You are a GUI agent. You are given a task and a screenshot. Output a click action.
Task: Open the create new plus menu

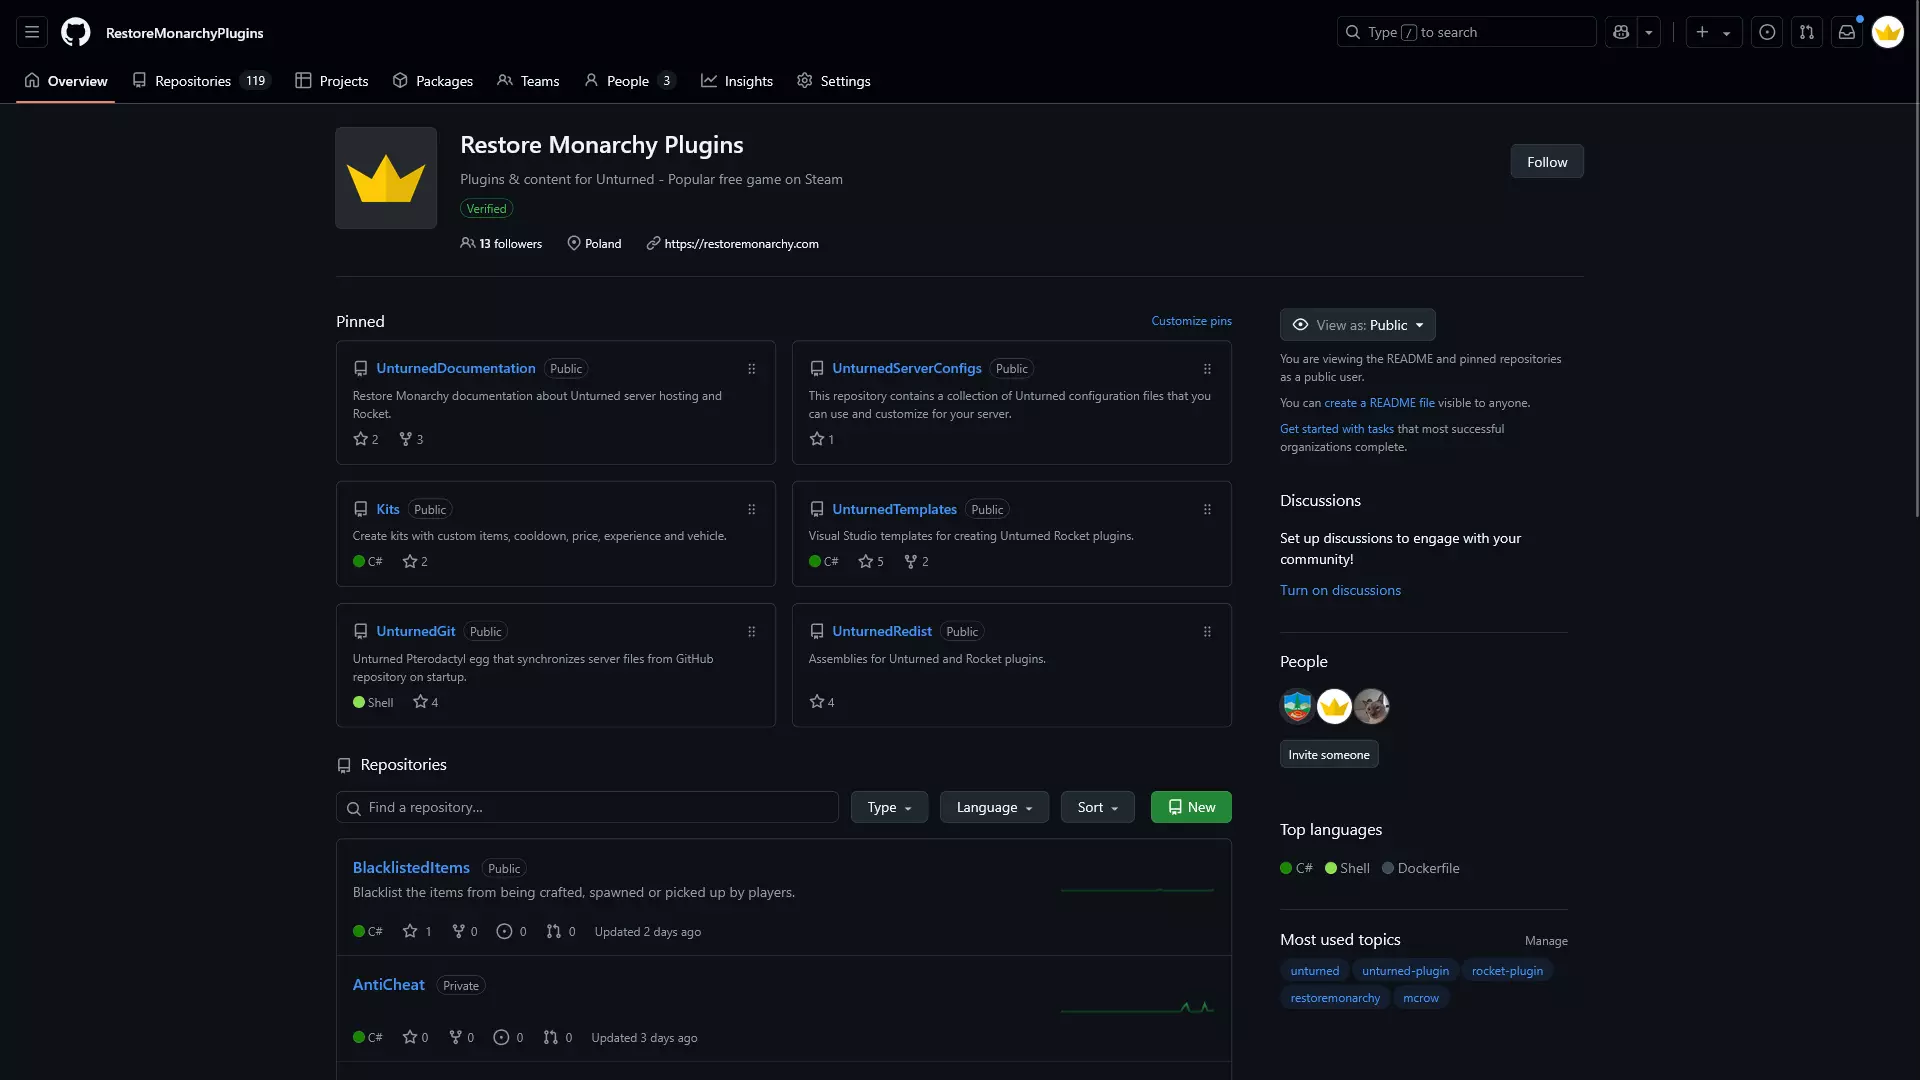(x=1714, y=32)
